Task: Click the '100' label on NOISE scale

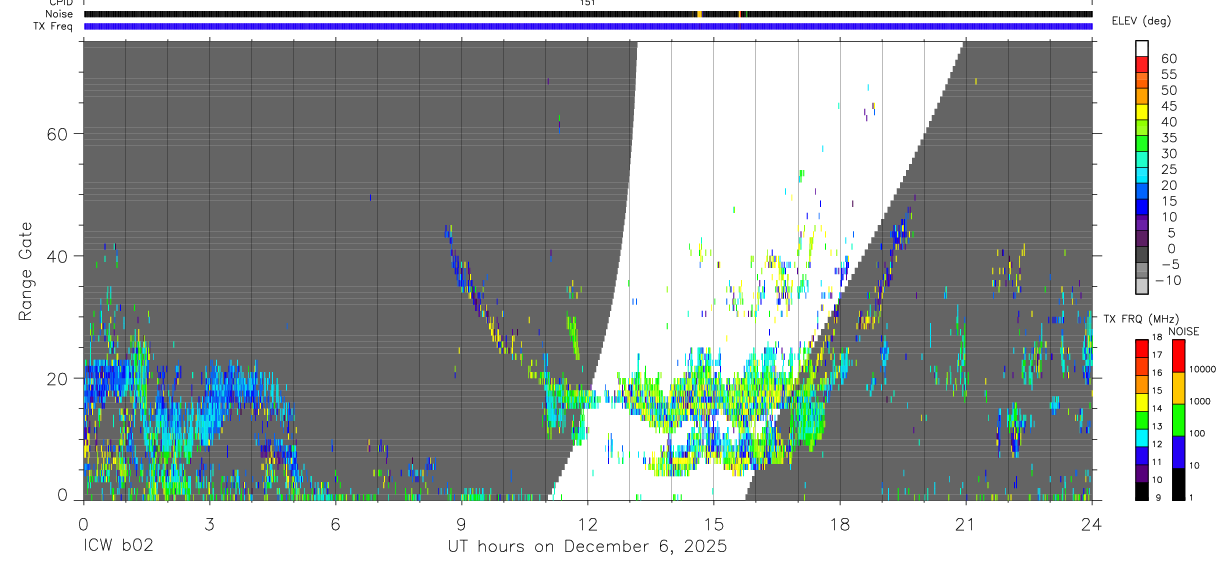Action: pyautogui.click(x=1198, y=433)
